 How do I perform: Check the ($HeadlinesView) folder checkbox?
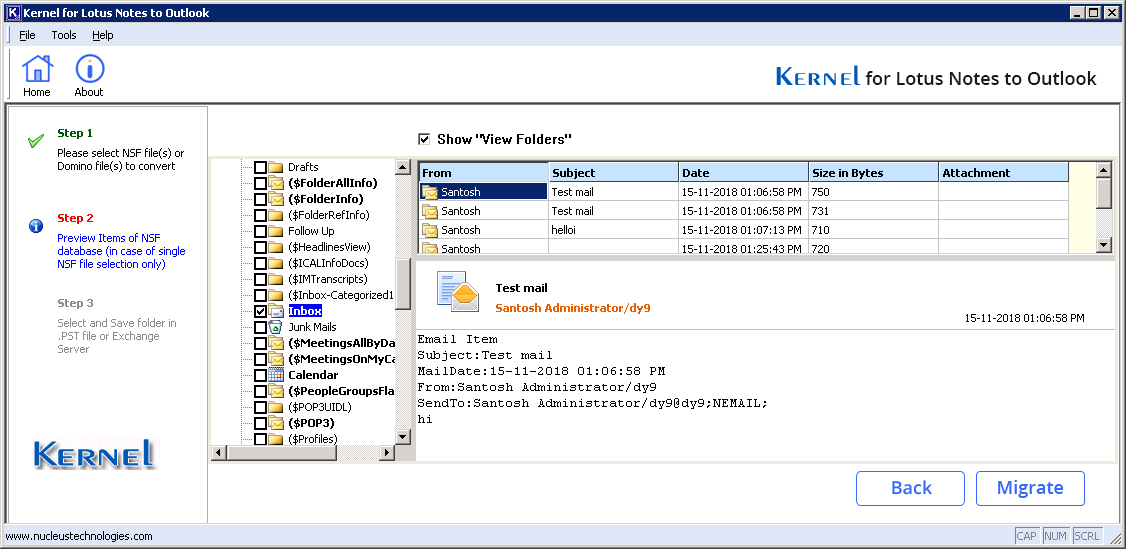tap(260, 247)
